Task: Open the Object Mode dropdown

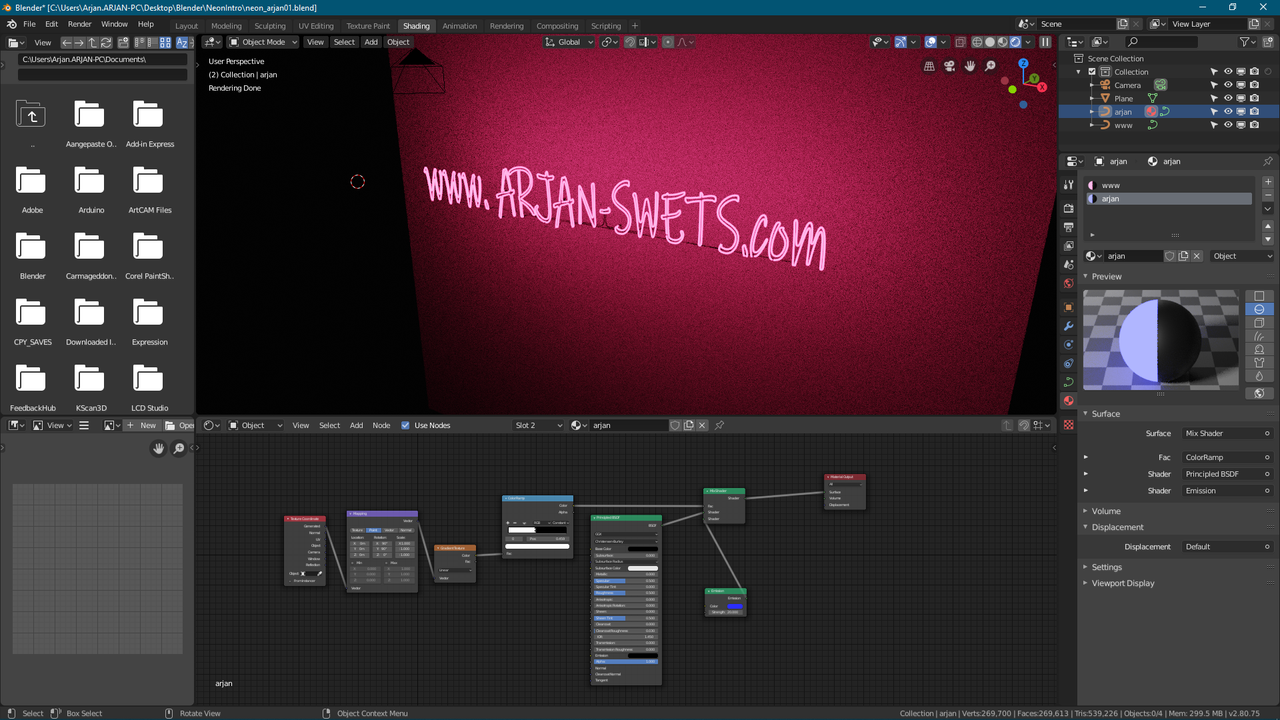Action: 264,42
